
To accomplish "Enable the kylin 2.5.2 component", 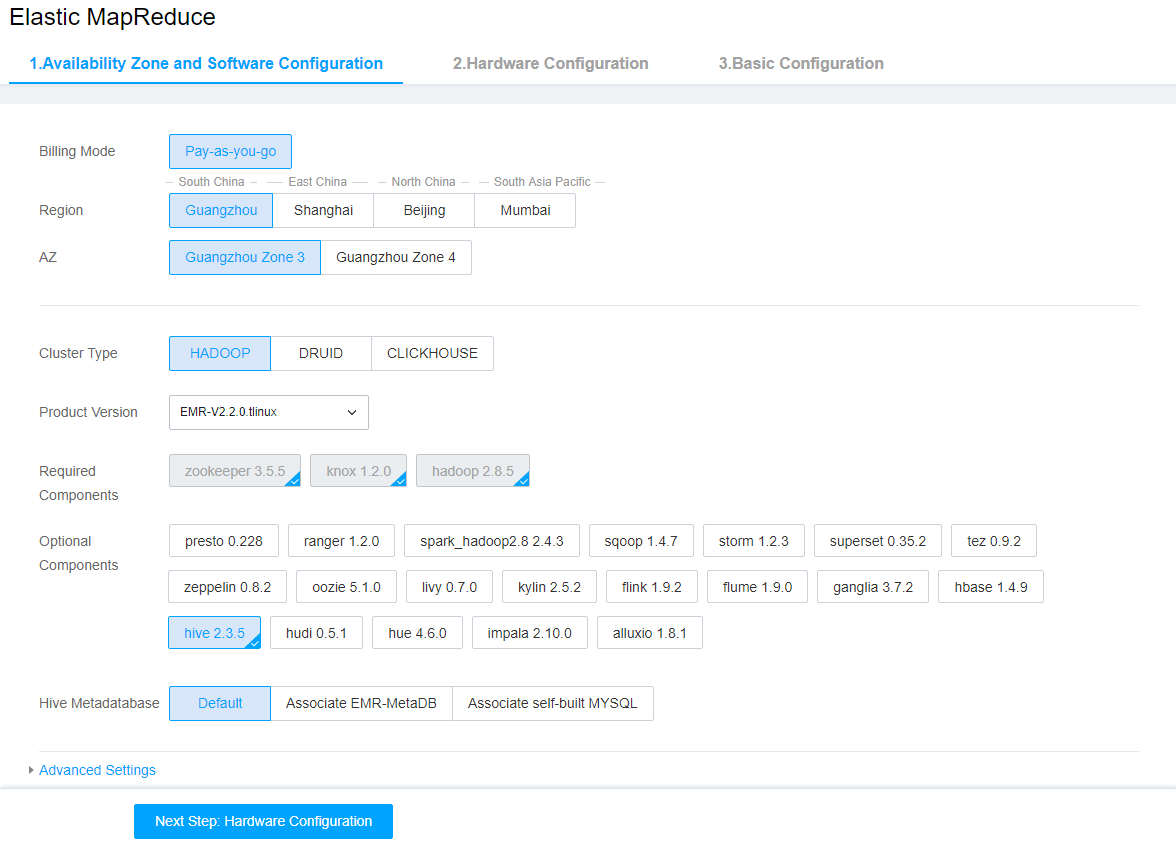I will (549, 587).
